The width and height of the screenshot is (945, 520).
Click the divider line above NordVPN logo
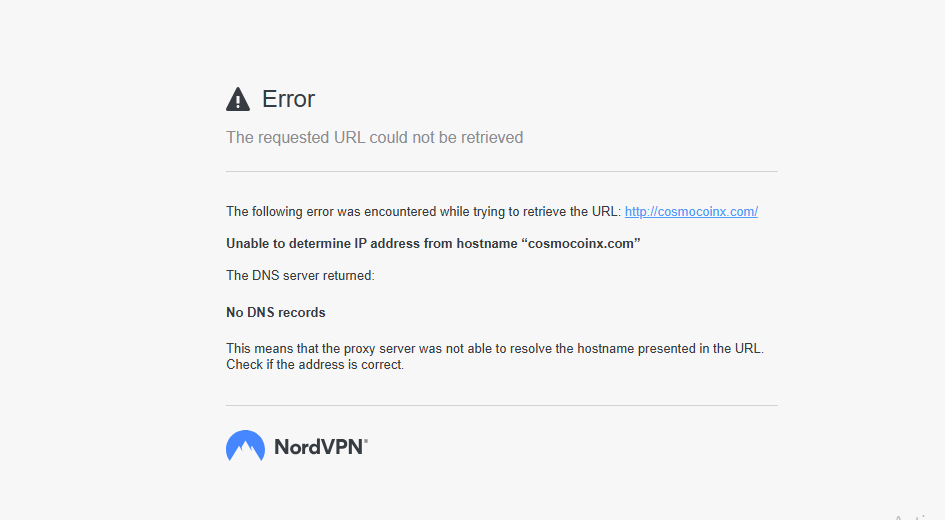(x=501, y=406)
